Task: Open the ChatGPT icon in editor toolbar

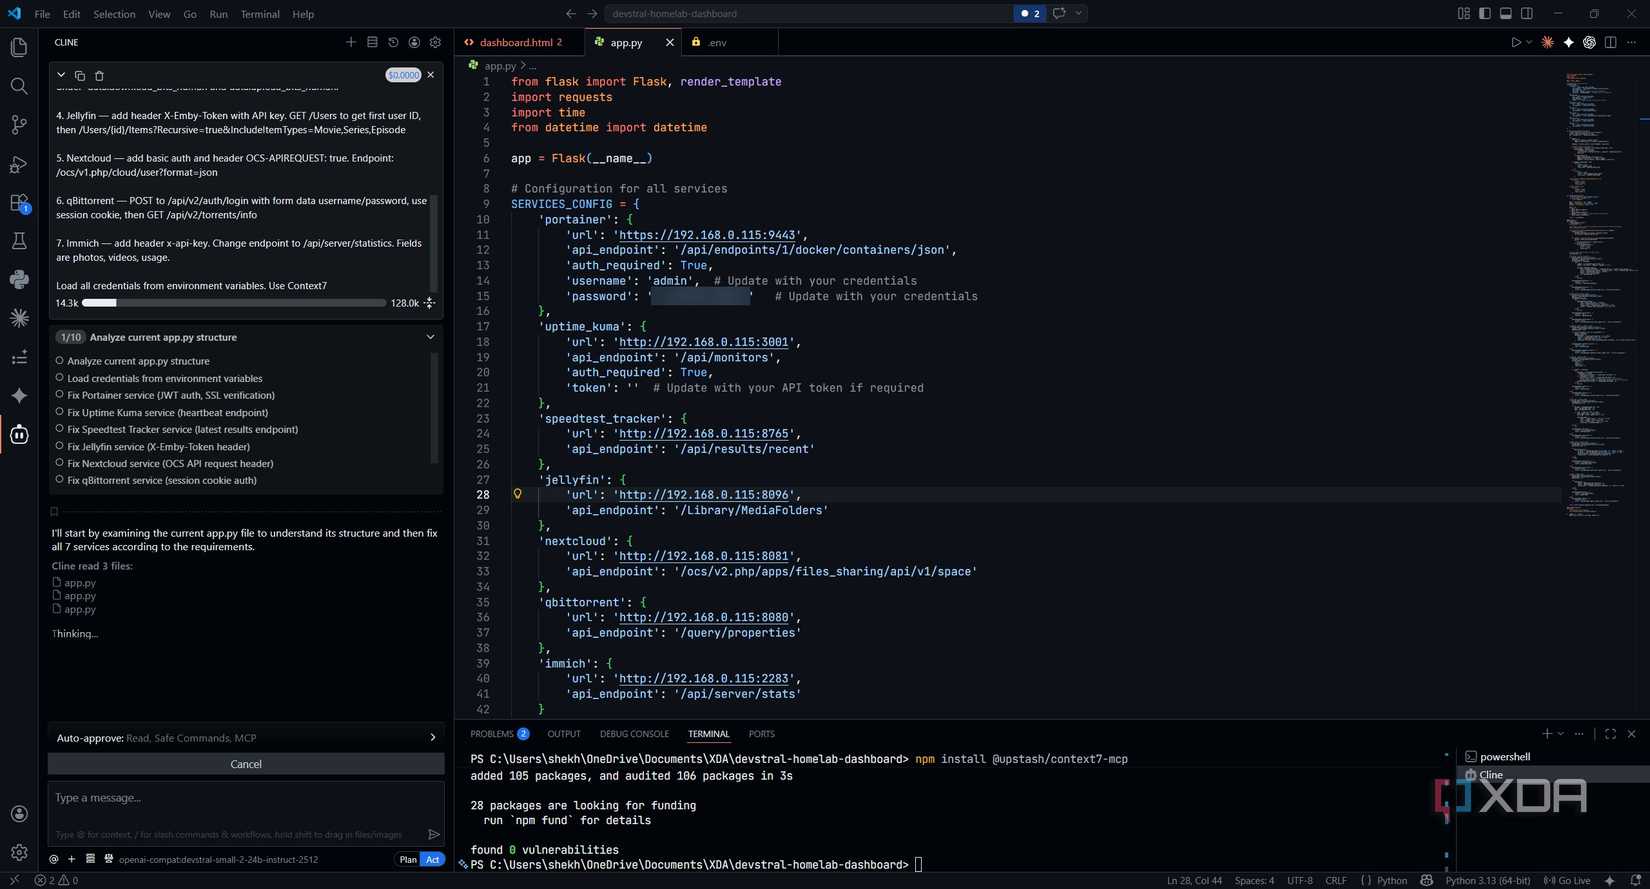Action: [x=1589, y=42]
